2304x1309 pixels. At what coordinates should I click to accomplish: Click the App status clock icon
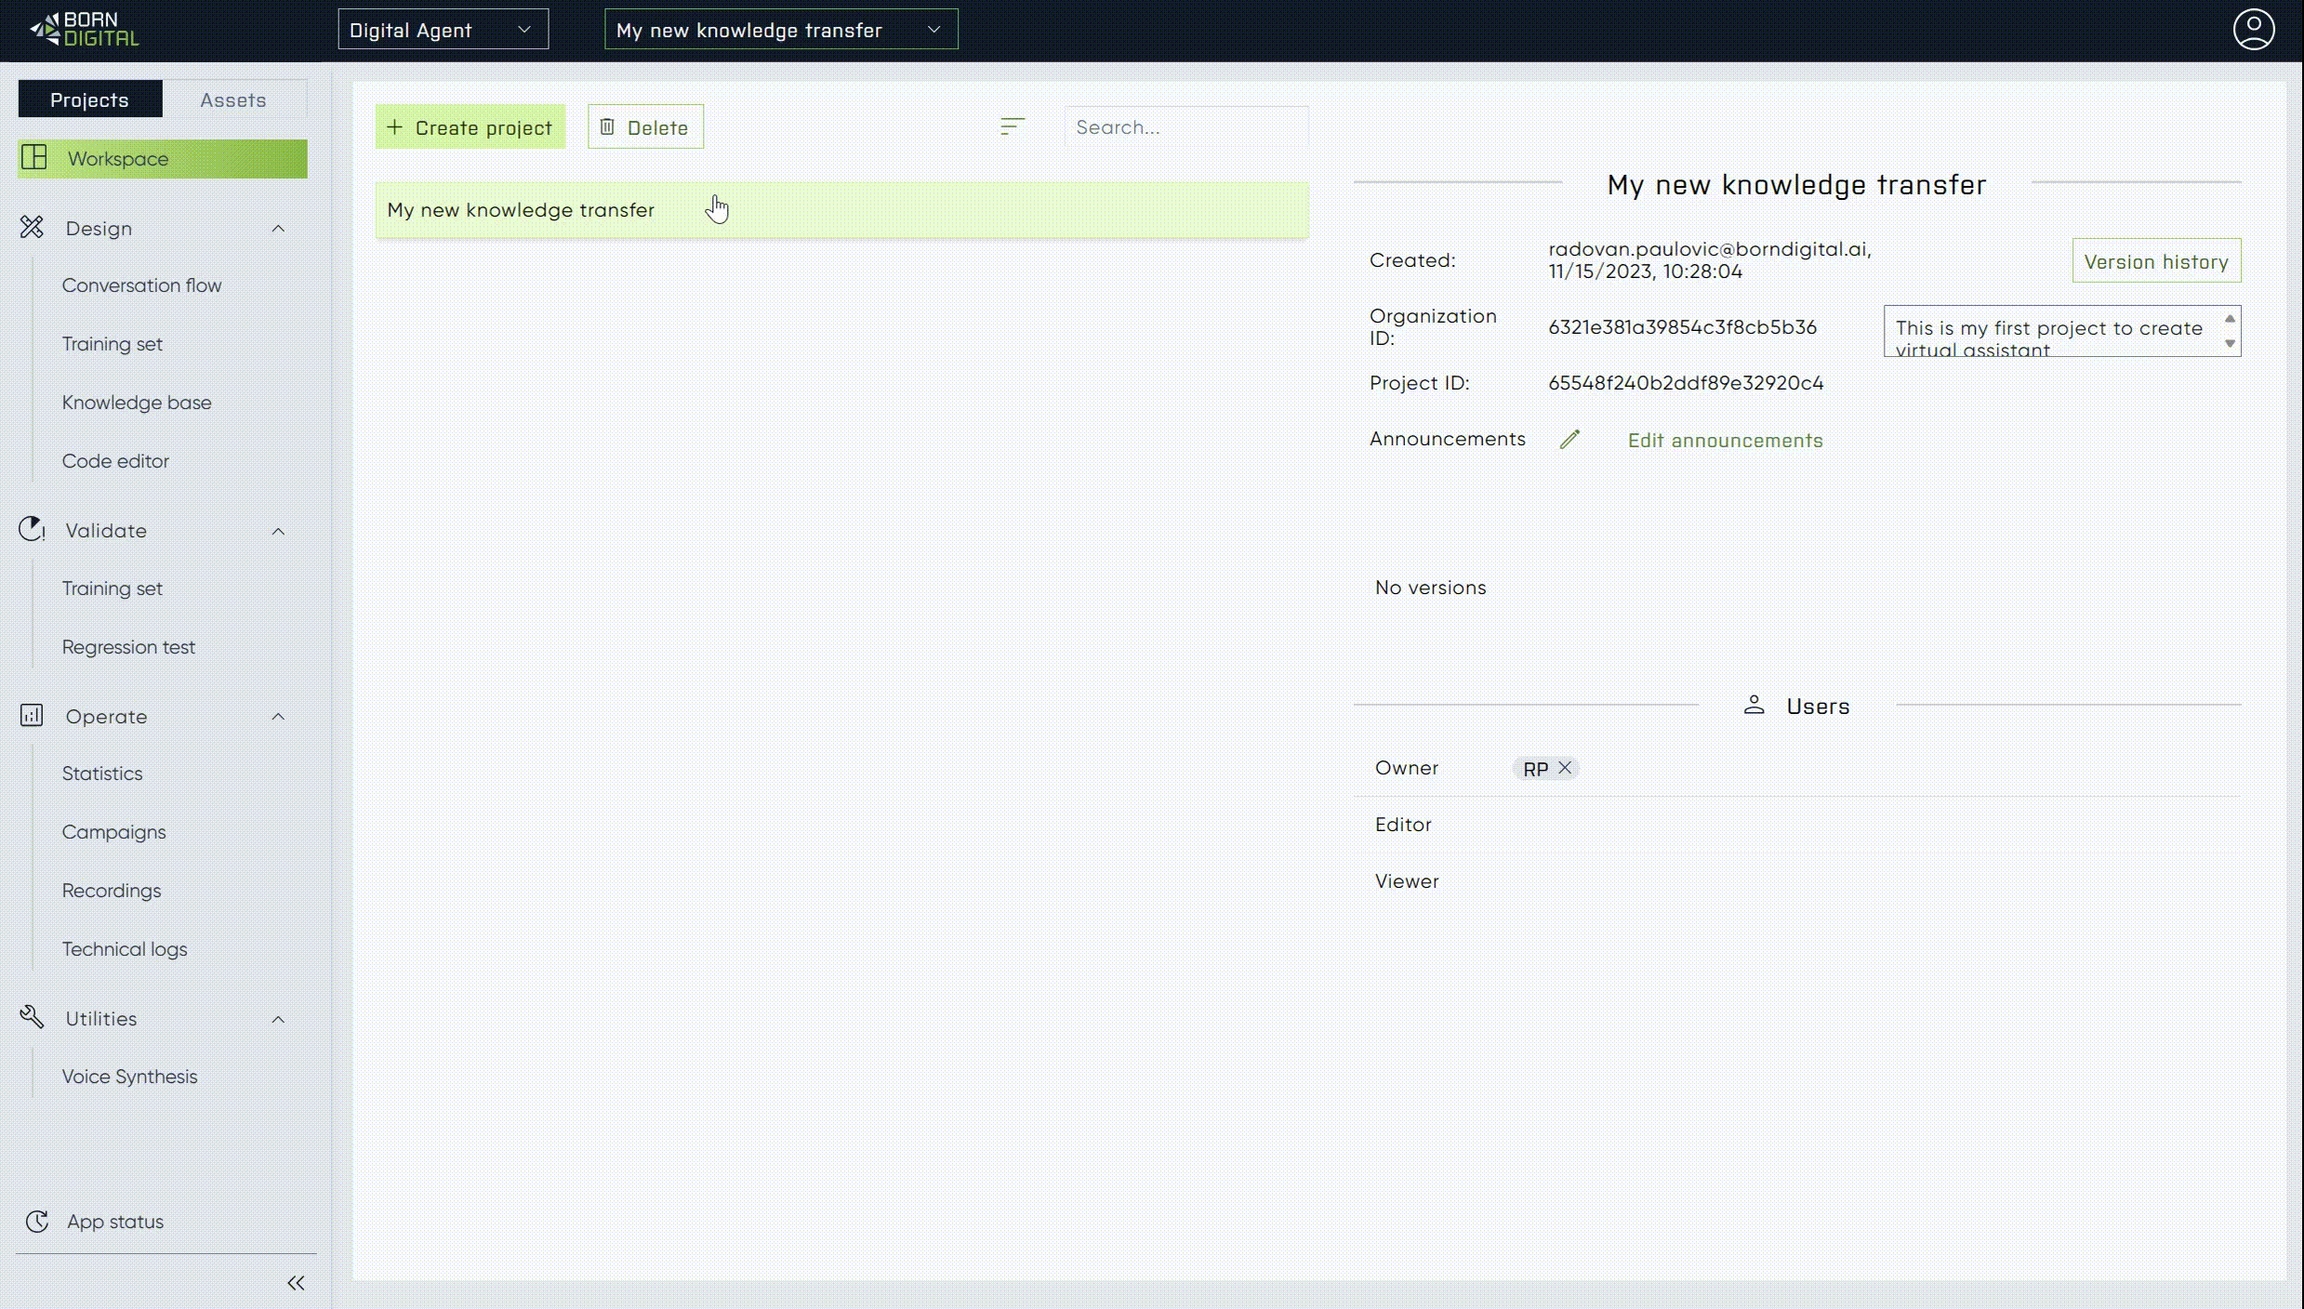(37, 1221)
